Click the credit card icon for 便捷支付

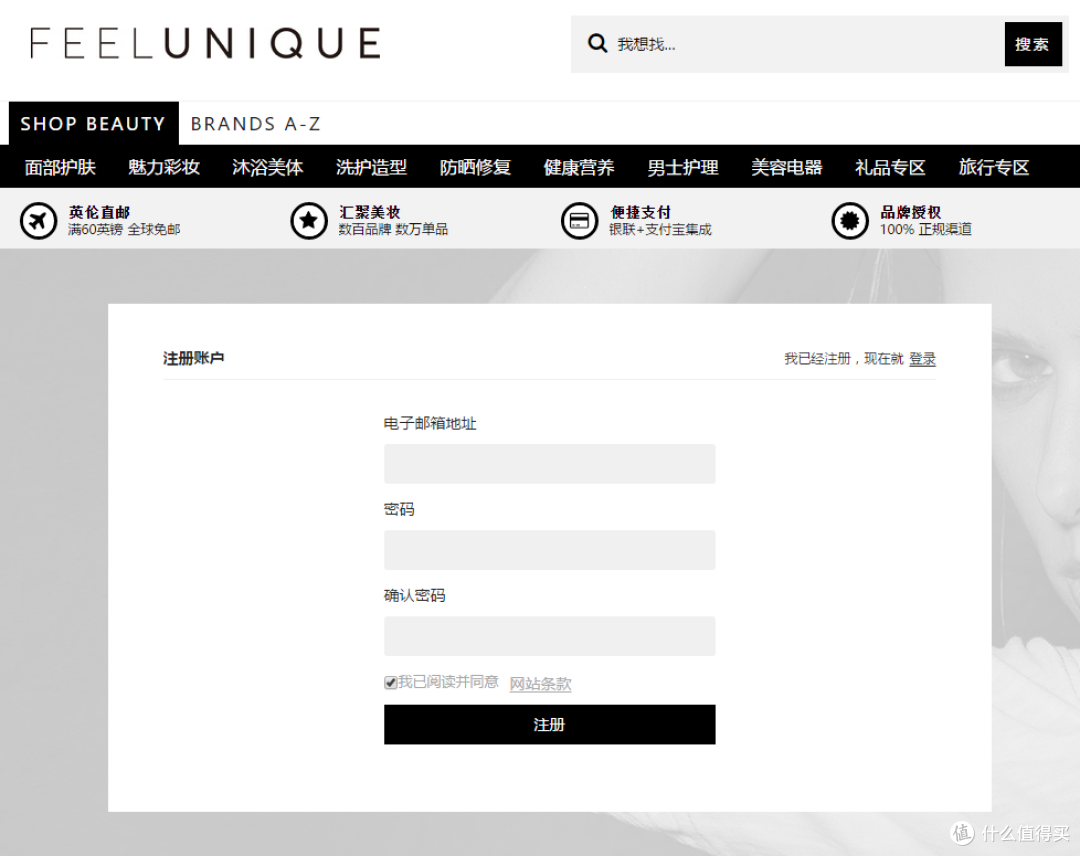[x=579, y=220]
